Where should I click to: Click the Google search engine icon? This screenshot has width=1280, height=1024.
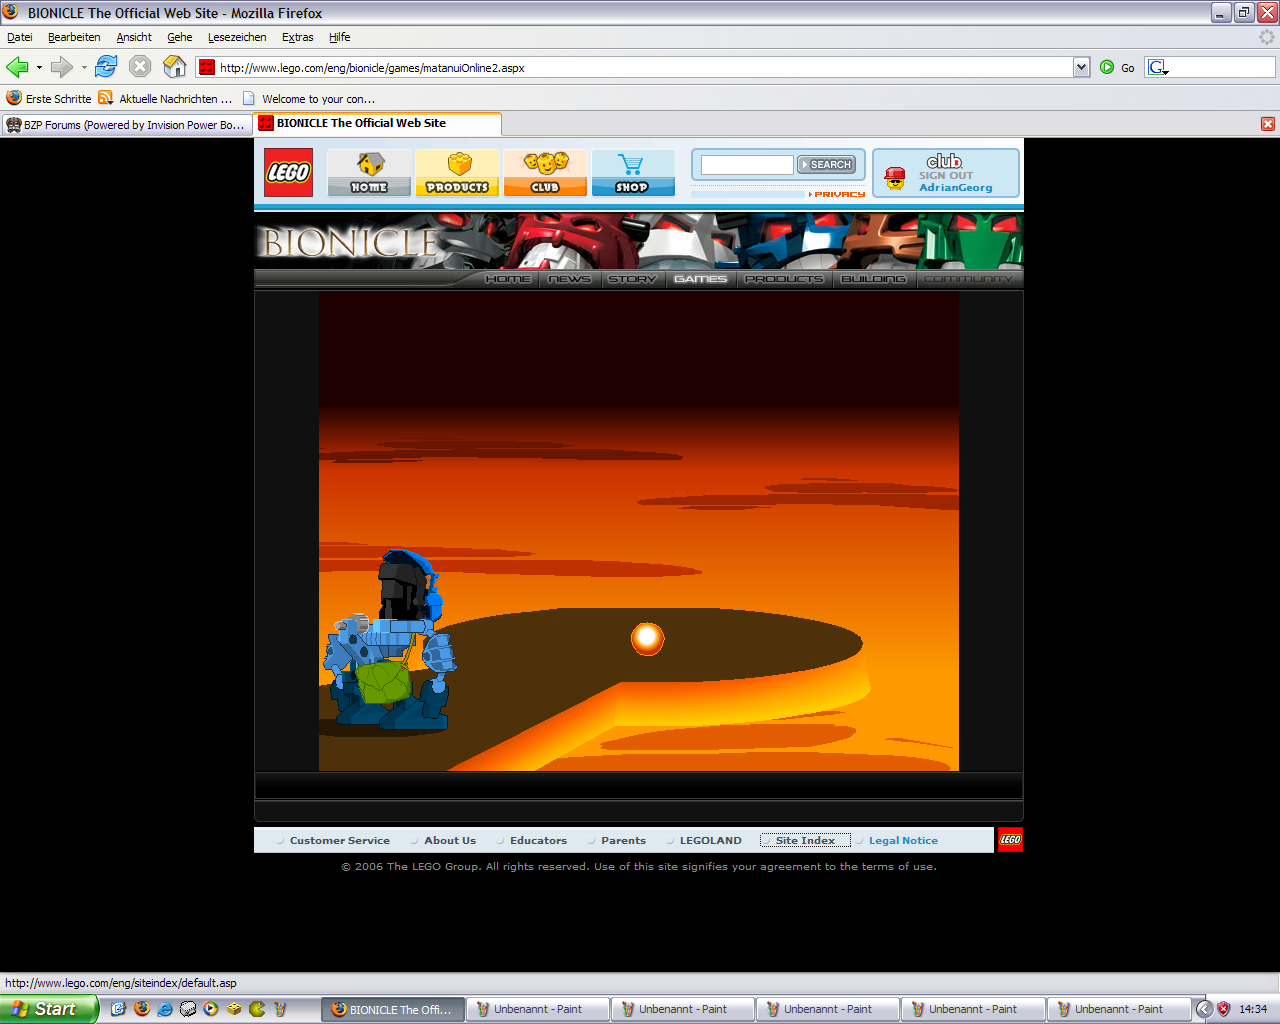coord(1158,67)
